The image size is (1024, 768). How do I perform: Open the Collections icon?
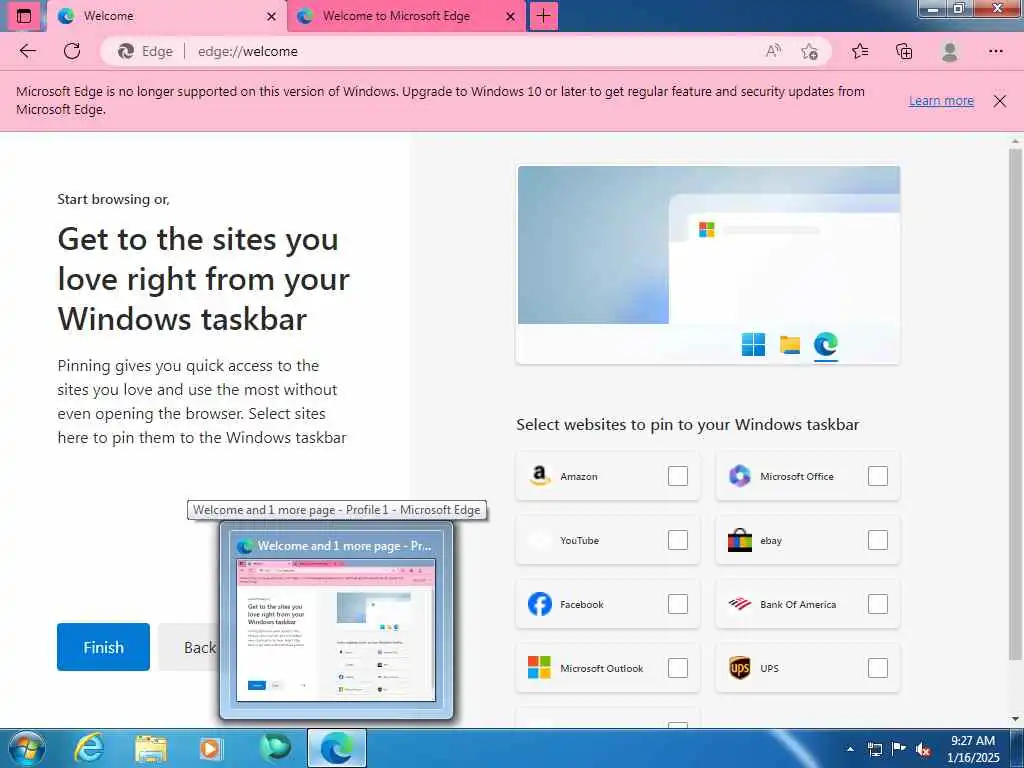tap(904, 51)
